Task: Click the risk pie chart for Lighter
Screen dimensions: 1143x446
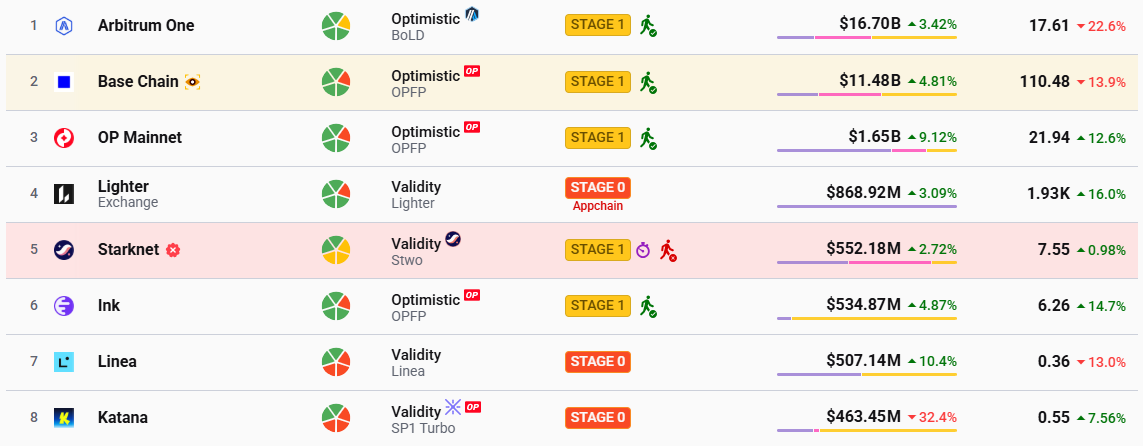Action: click(335, 193)
